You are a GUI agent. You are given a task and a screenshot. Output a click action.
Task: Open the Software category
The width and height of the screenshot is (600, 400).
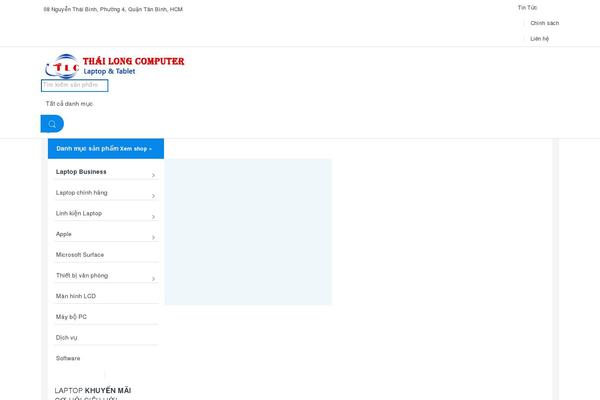[68, 358]
